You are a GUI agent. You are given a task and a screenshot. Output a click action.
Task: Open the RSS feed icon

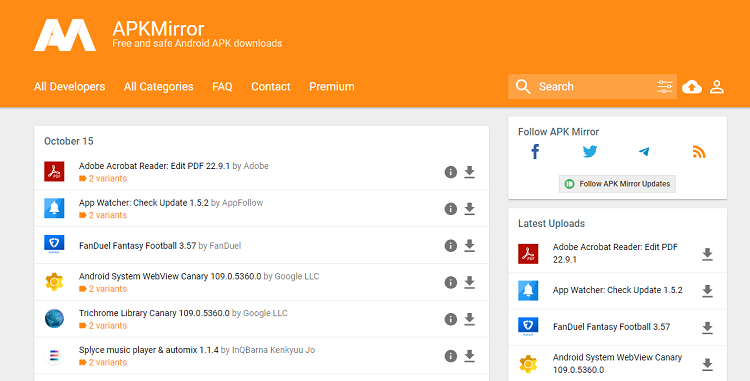(x=699, y=152)
